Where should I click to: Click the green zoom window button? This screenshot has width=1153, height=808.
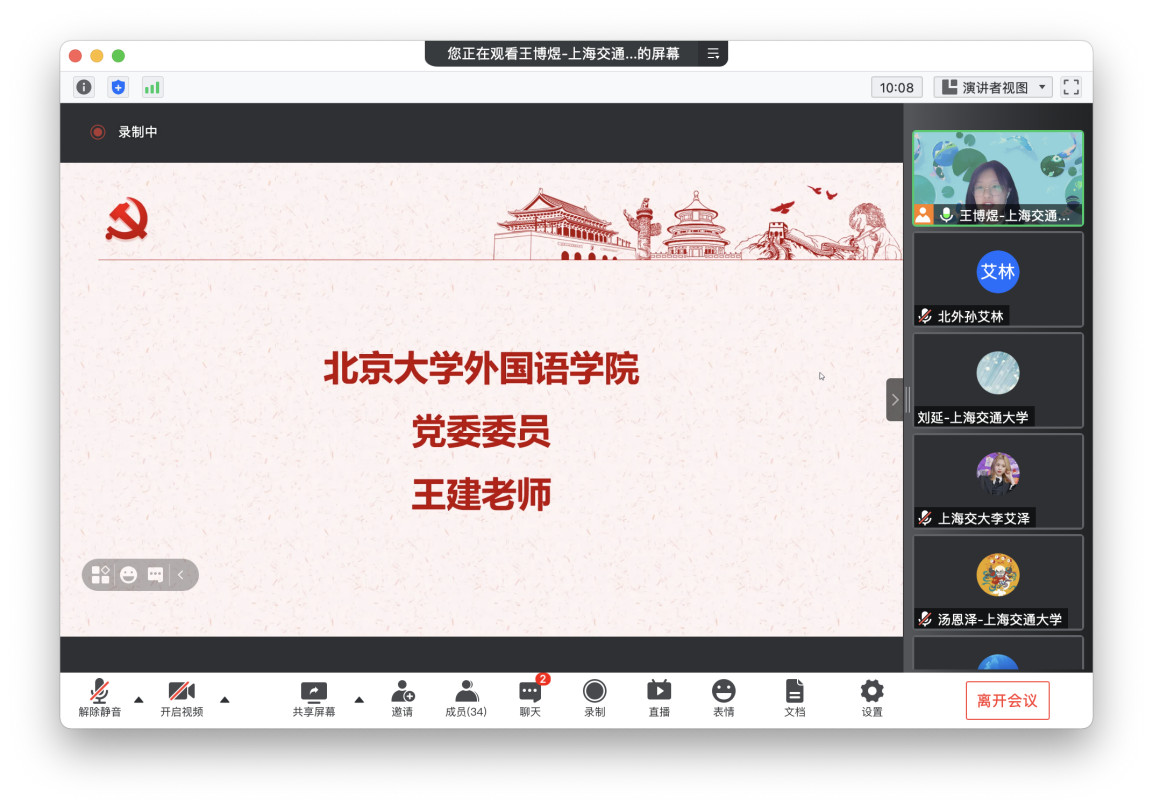click(118, 56)
